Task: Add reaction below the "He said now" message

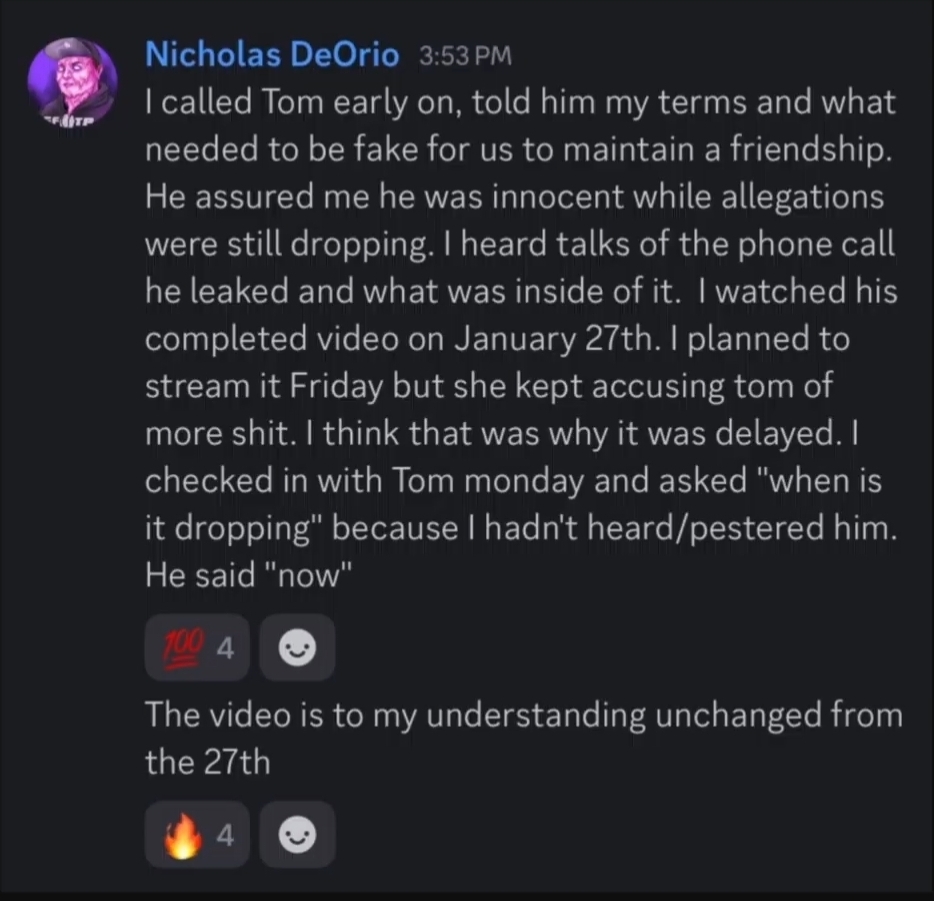Action: 297,648
